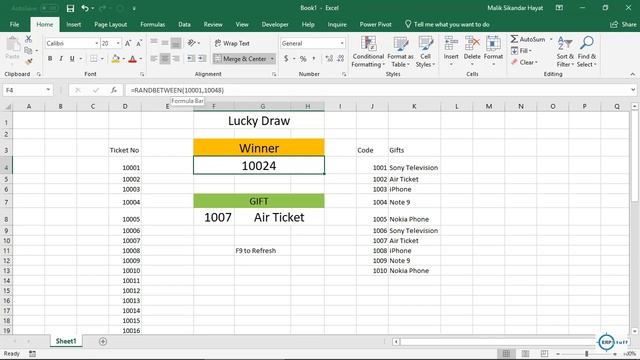Image resolution: width=640 pixels, height=360 pixels.
Task: Click the Copy icon
Action: (x=28, y=51)
